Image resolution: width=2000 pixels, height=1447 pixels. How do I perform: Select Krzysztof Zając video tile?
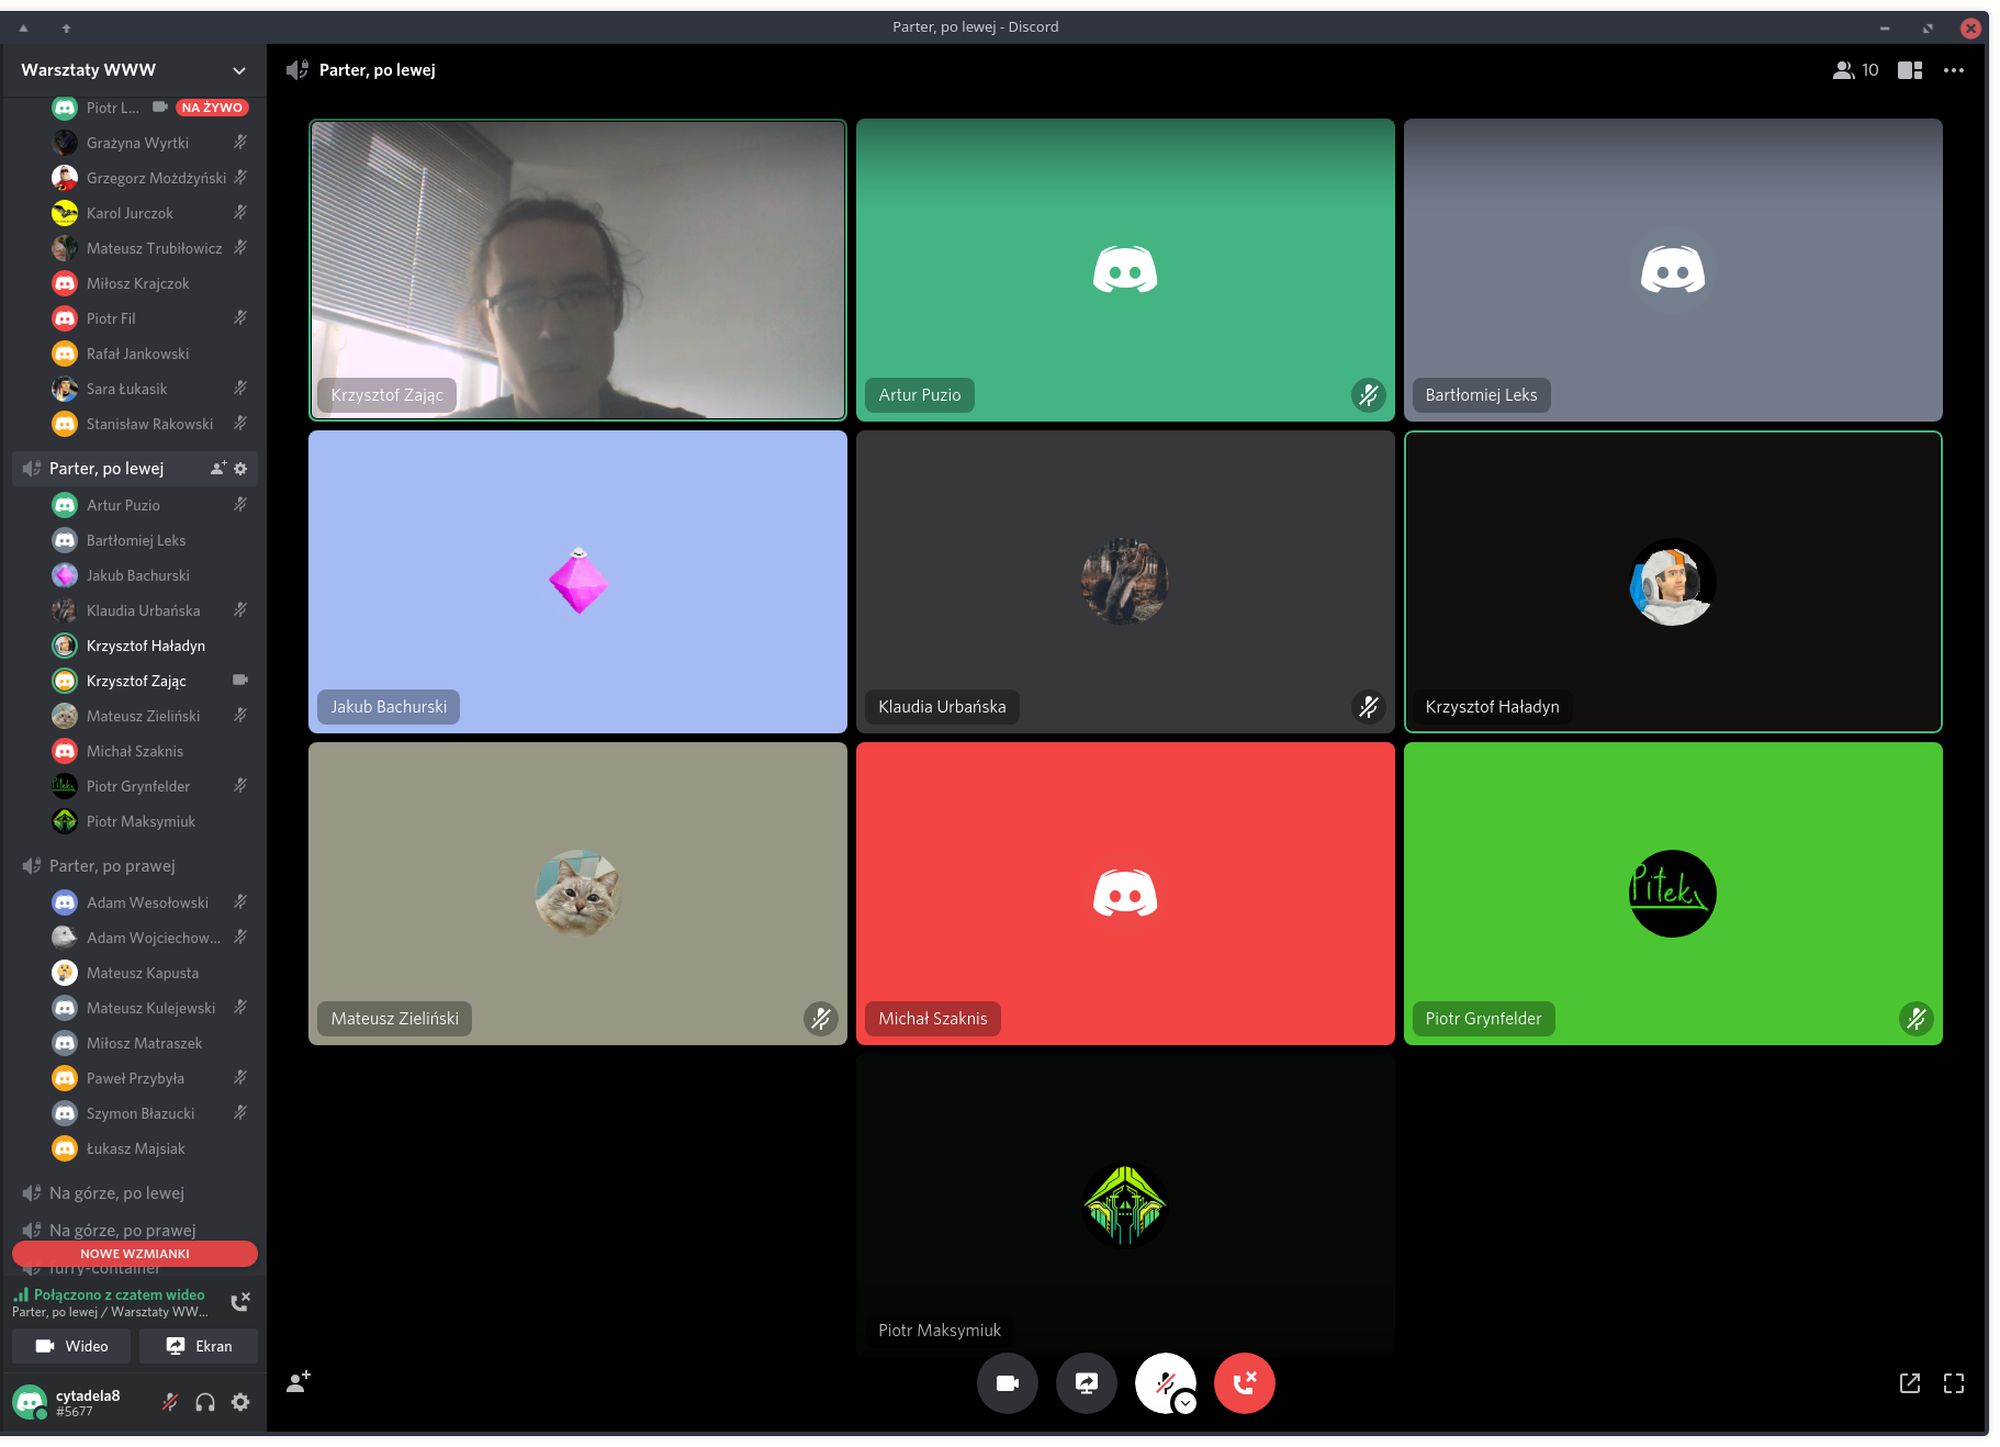tap(578, 270)
